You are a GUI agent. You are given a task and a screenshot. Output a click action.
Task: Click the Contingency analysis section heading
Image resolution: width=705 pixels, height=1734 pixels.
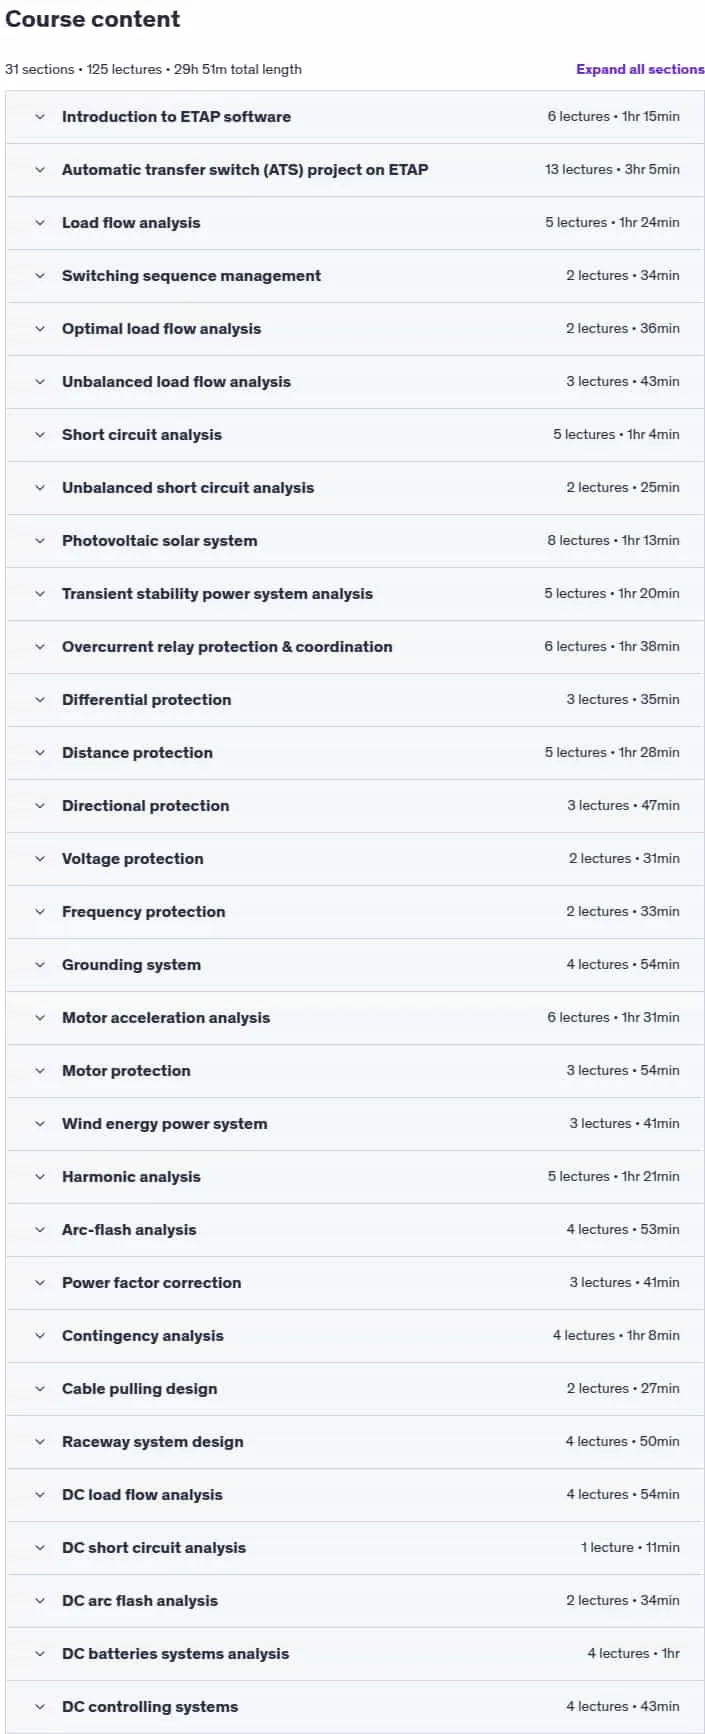143,1336
